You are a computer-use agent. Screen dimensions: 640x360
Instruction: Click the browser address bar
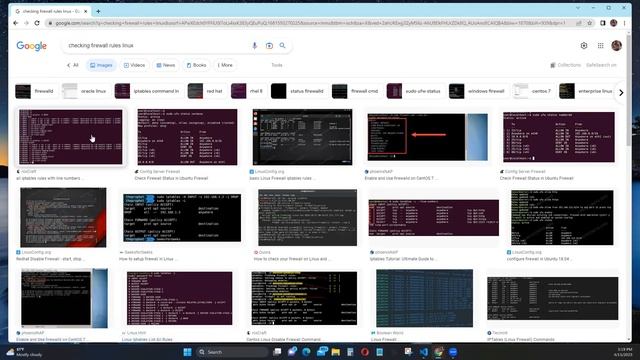pos(310,23)
